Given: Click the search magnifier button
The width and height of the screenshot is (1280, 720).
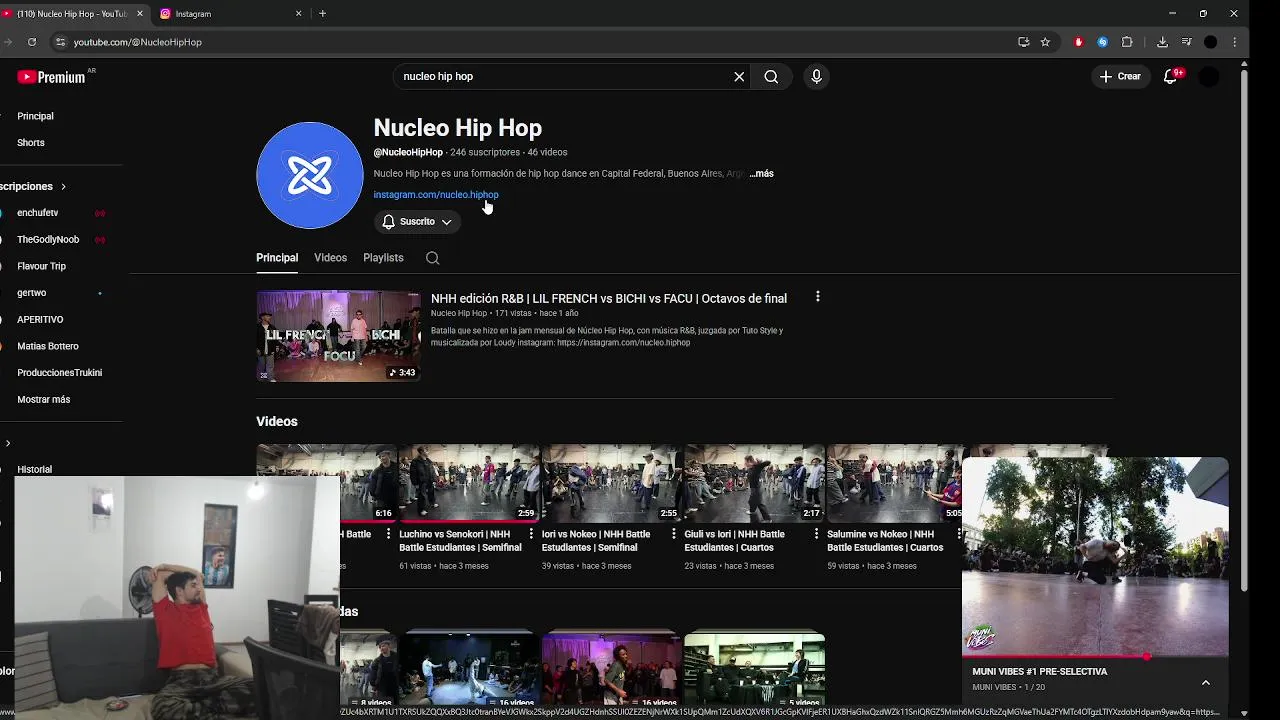Looking at the screenshot, I should (x=771, y=76).
